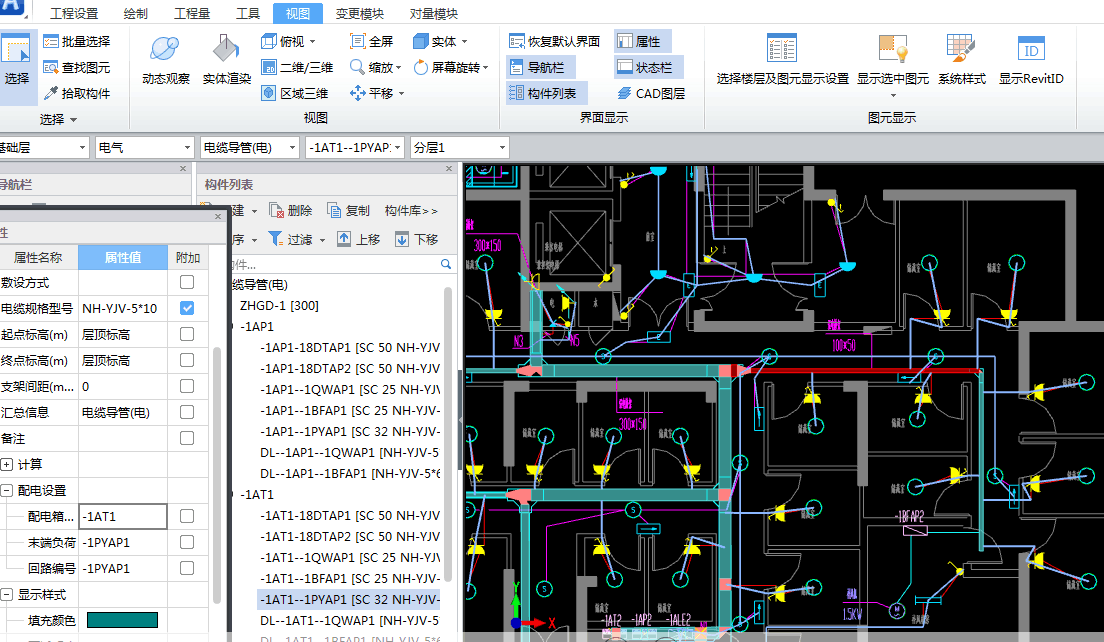Click the 批量选择 batch select icon
Image resolution: width=1104 pixels, height=642 pixels.
(x=51, y=42)
